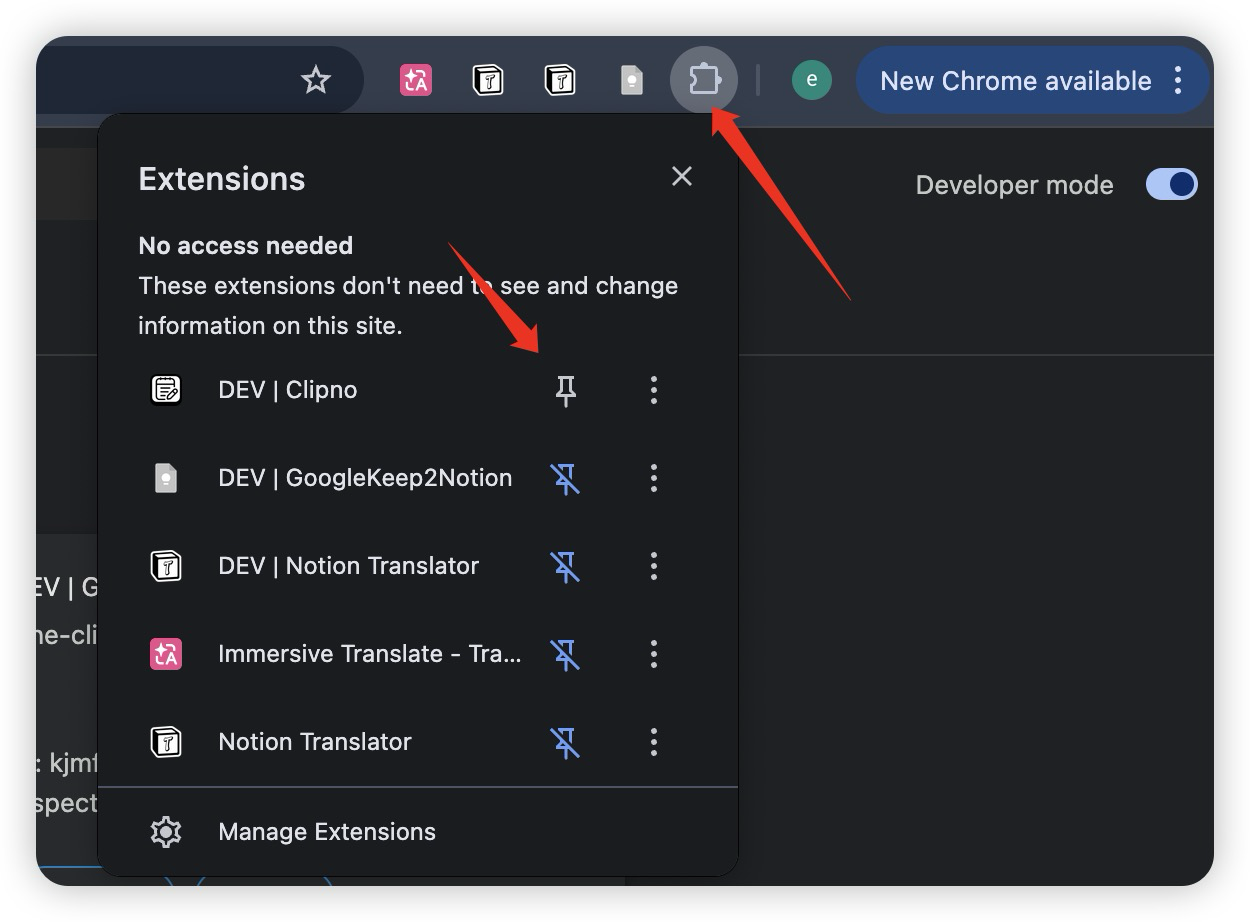
Task: Select the DEV | Clipno list entry
Action: 288,390
